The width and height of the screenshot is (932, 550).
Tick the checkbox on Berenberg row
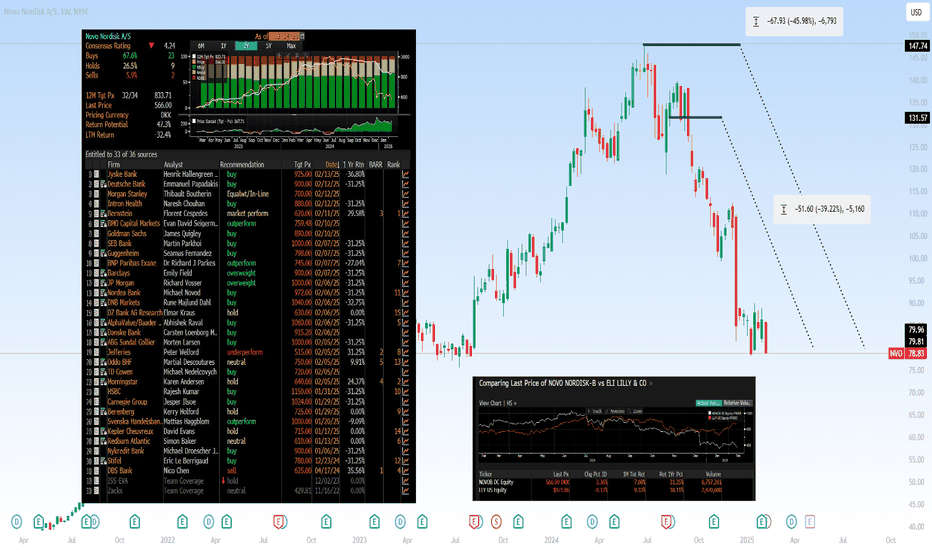(96, 411)
